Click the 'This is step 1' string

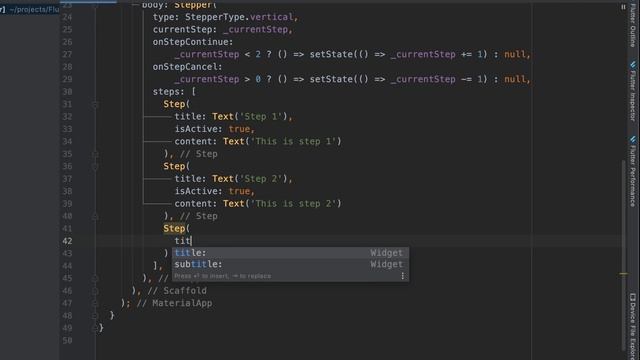[293, 142]
